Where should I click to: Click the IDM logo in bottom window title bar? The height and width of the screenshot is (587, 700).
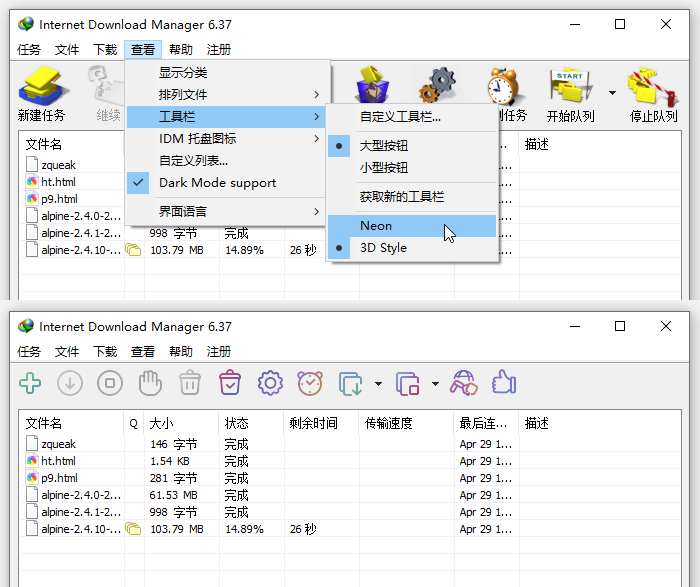click(26, 326)
